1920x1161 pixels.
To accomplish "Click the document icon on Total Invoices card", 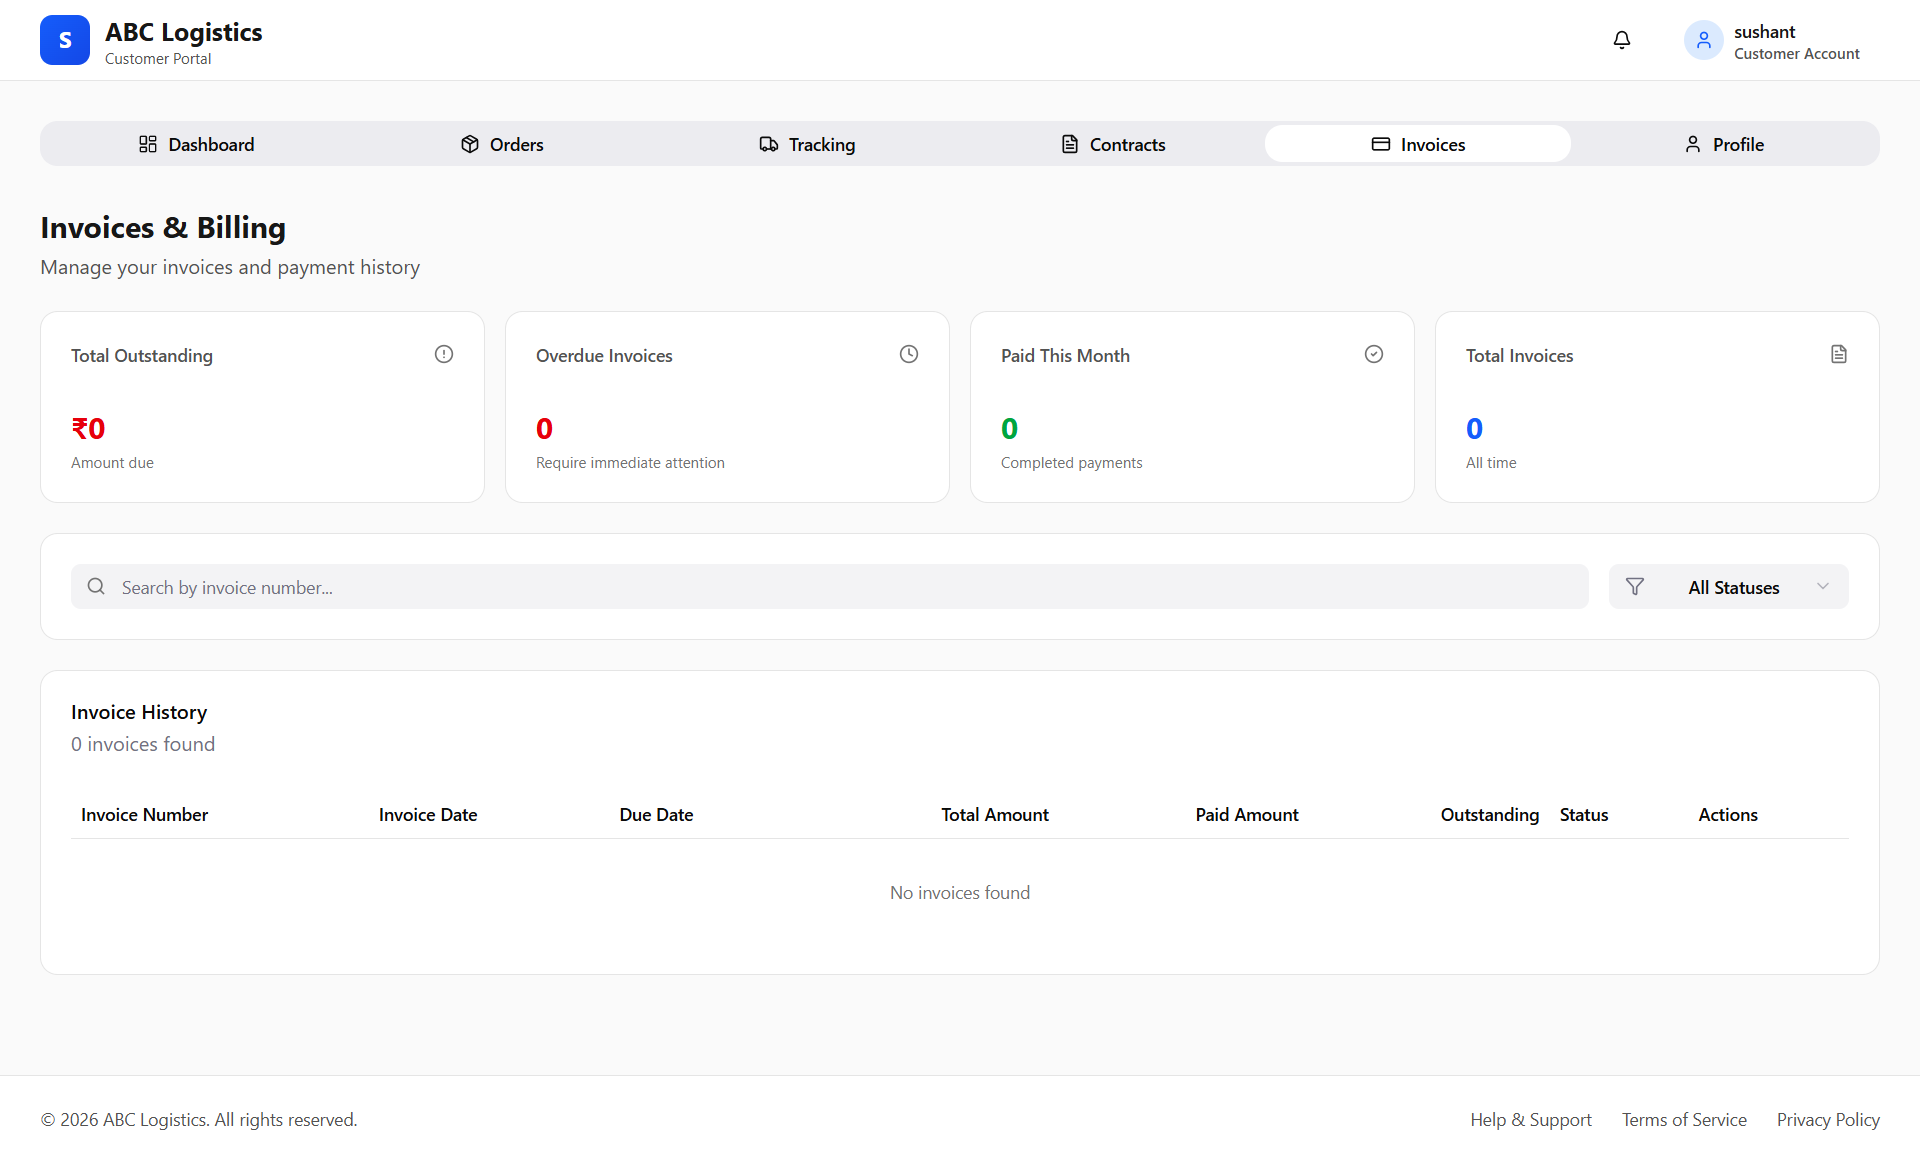I will 1838,354.
